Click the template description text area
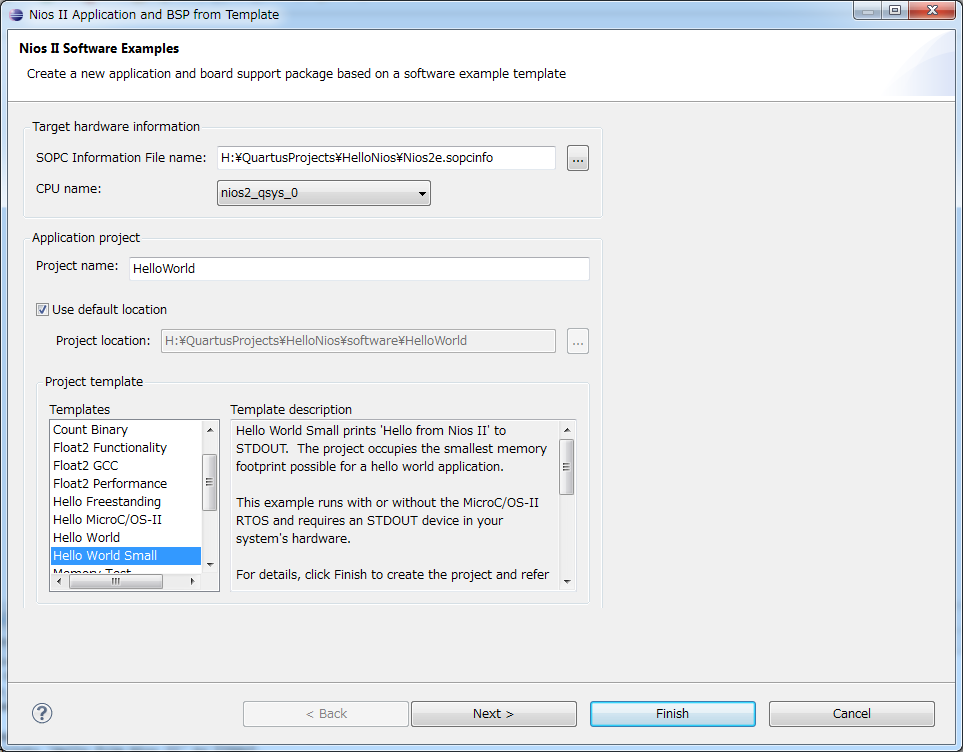This screenshot has height=752, width=963. click(395, 505)
